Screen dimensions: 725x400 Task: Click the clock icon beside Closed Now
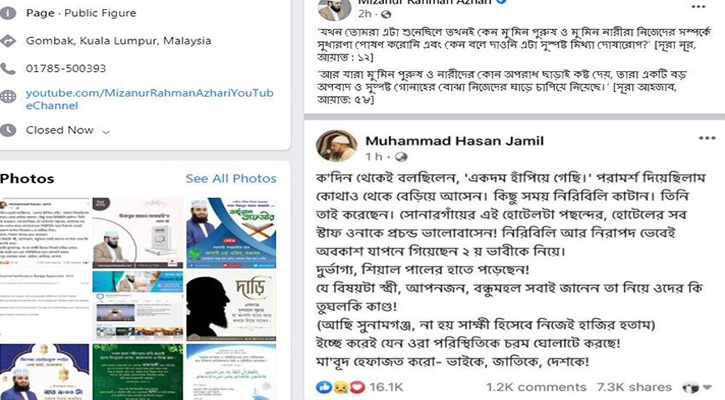point(7,130)
